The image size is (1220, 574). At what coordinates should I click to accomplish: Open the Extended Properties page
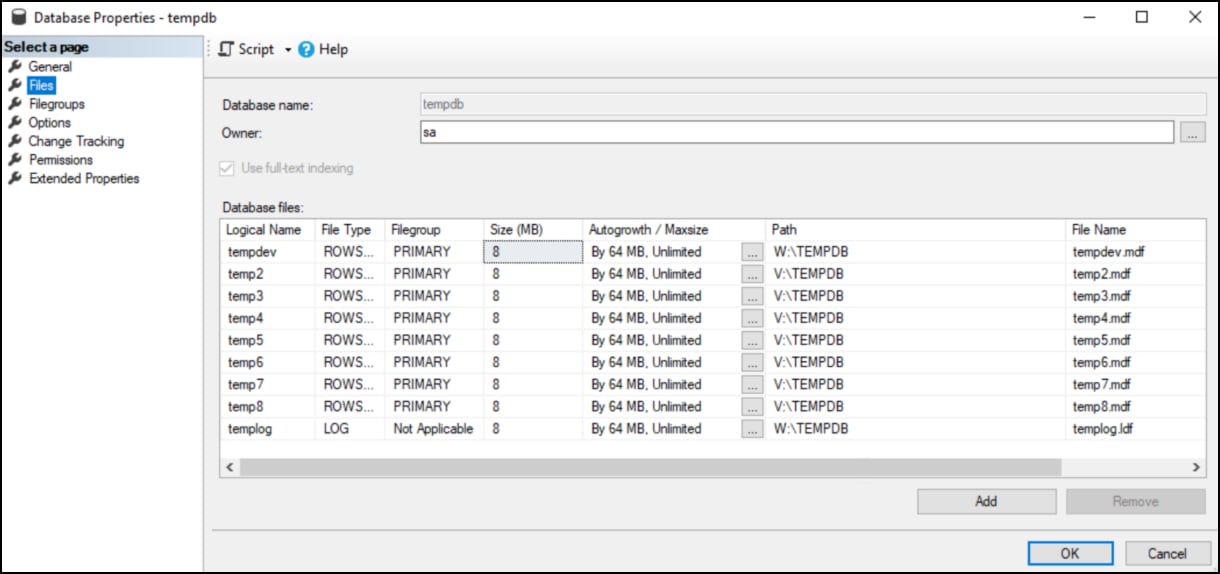(84, 179)
